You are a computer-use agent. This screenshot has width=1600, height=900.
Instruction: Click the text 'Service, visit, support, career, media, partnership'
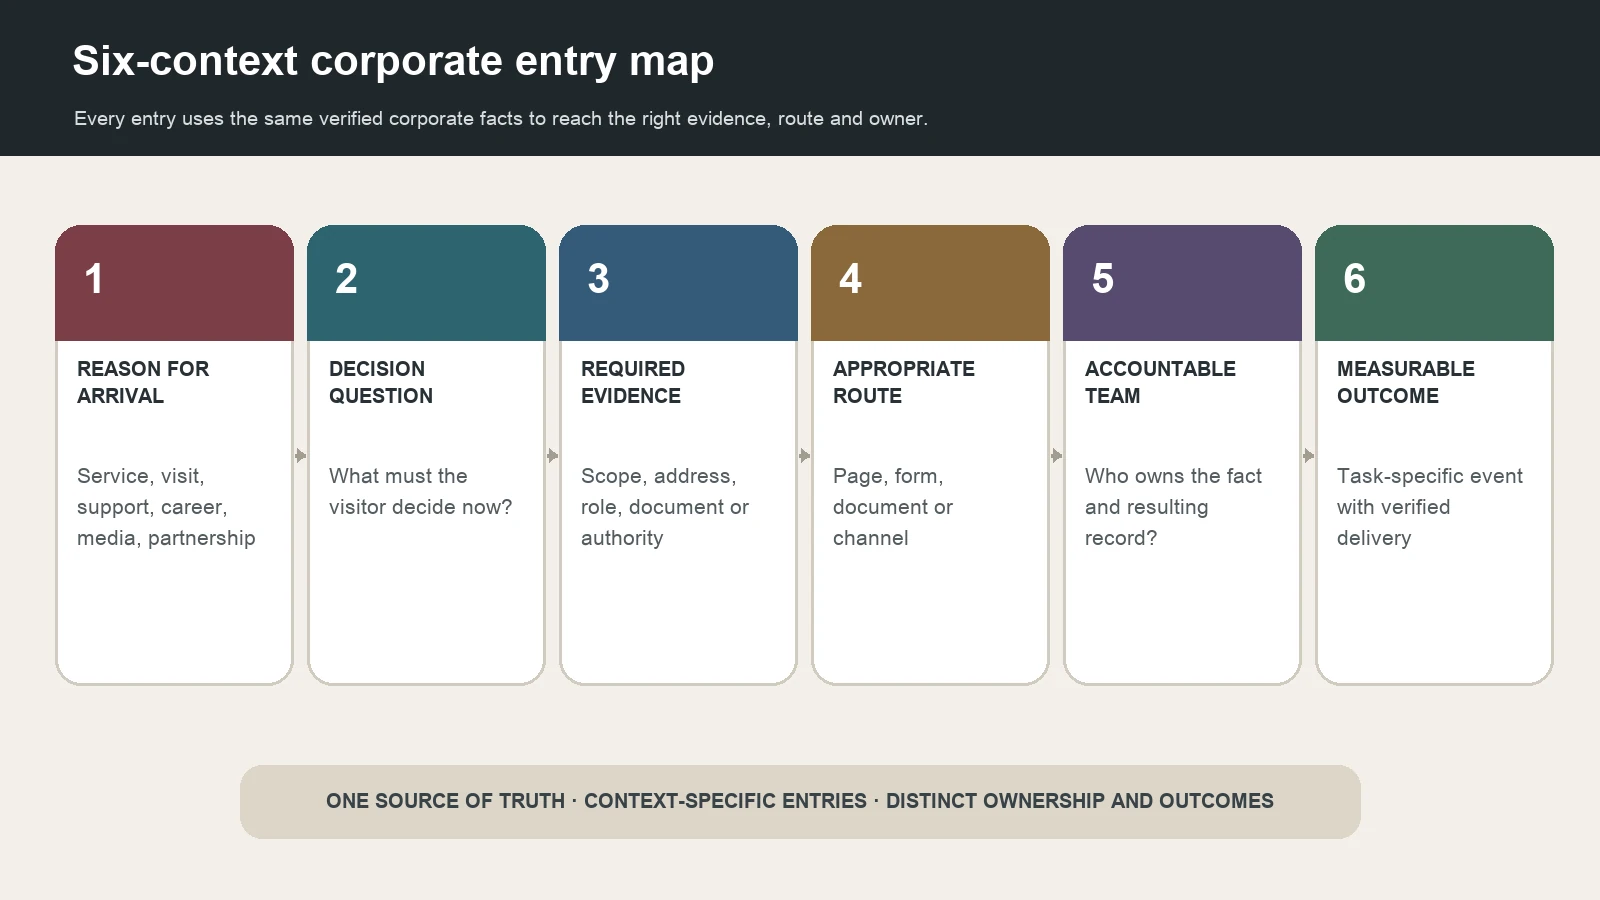click(x=166, y=507)
